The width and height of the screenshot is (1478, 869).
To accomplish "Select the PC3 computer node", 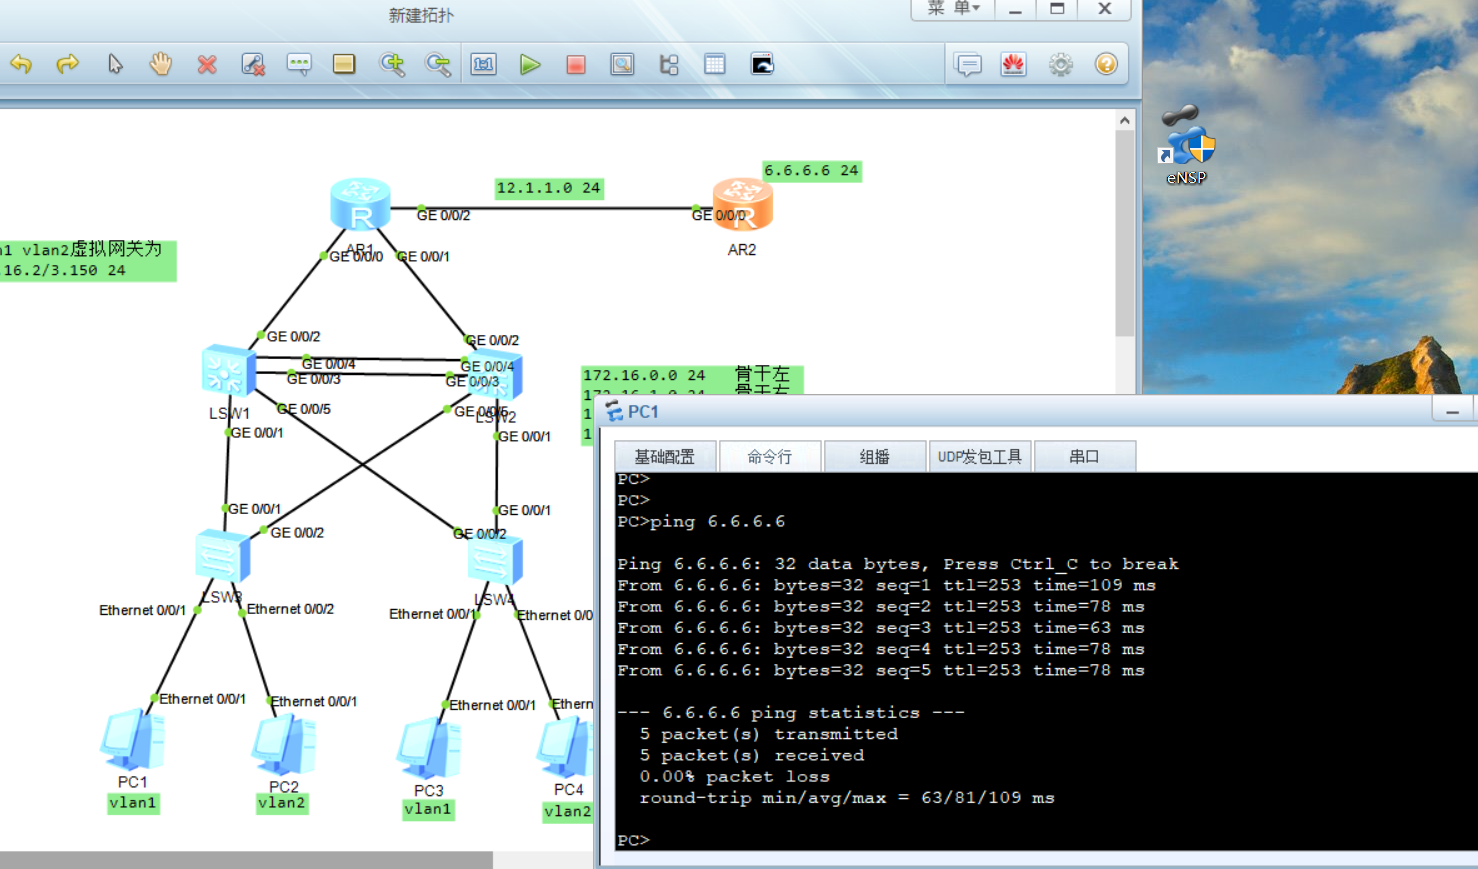I will [429, 748].
